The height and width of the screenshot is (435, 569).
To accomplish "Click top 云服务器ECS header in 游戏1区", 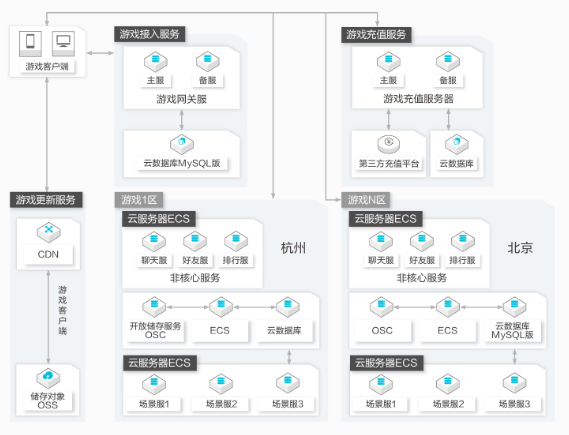I will 159,219.
